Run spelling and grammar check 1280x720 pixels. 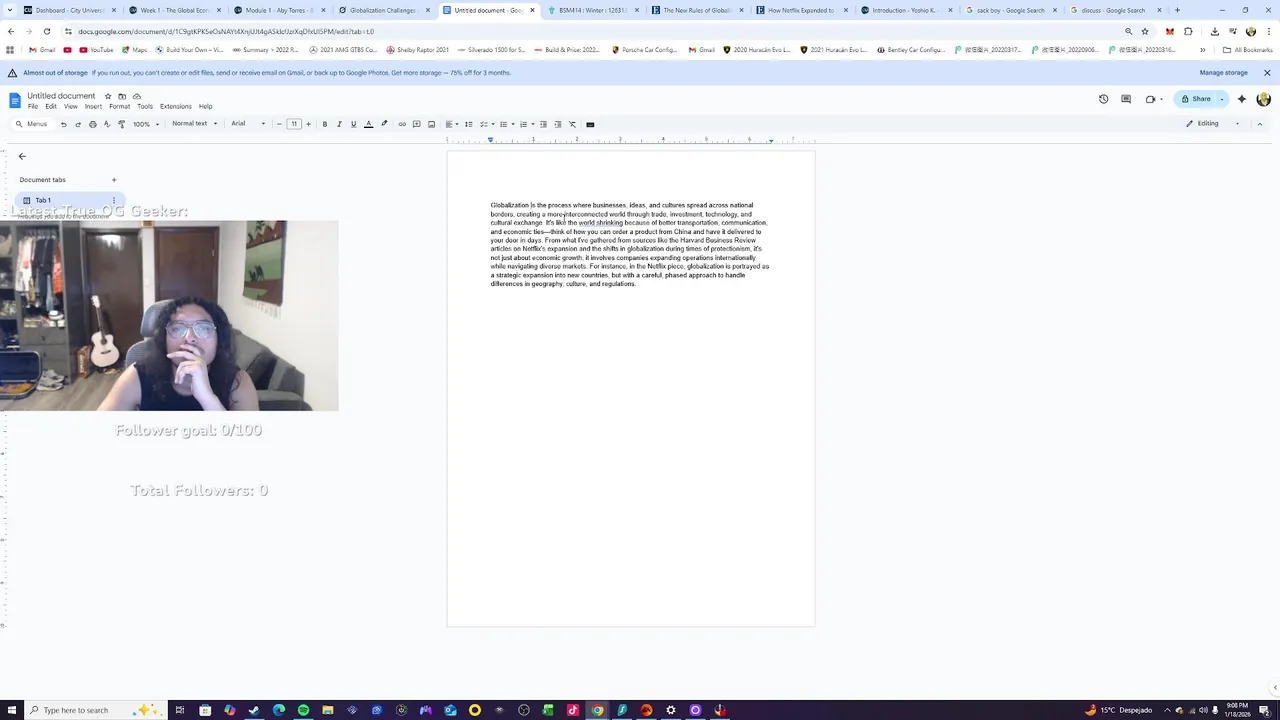point(107,124)
